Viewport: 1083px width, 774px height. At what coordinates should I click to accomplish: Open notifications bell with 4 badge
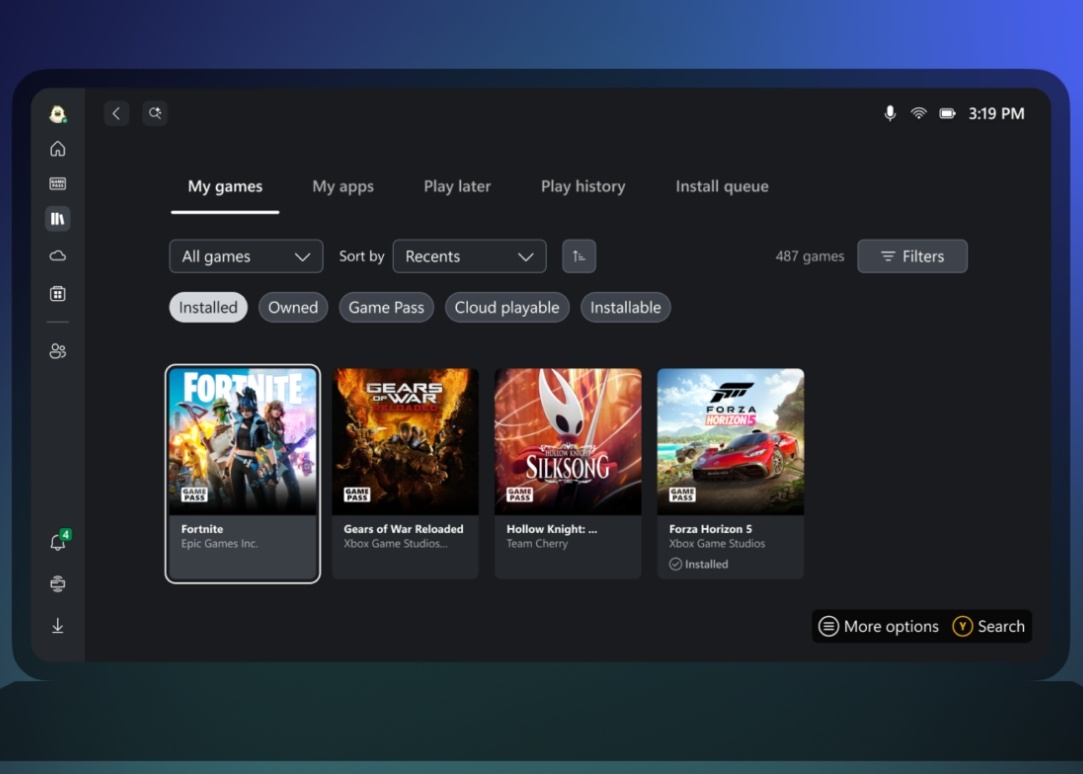(59, 541)
